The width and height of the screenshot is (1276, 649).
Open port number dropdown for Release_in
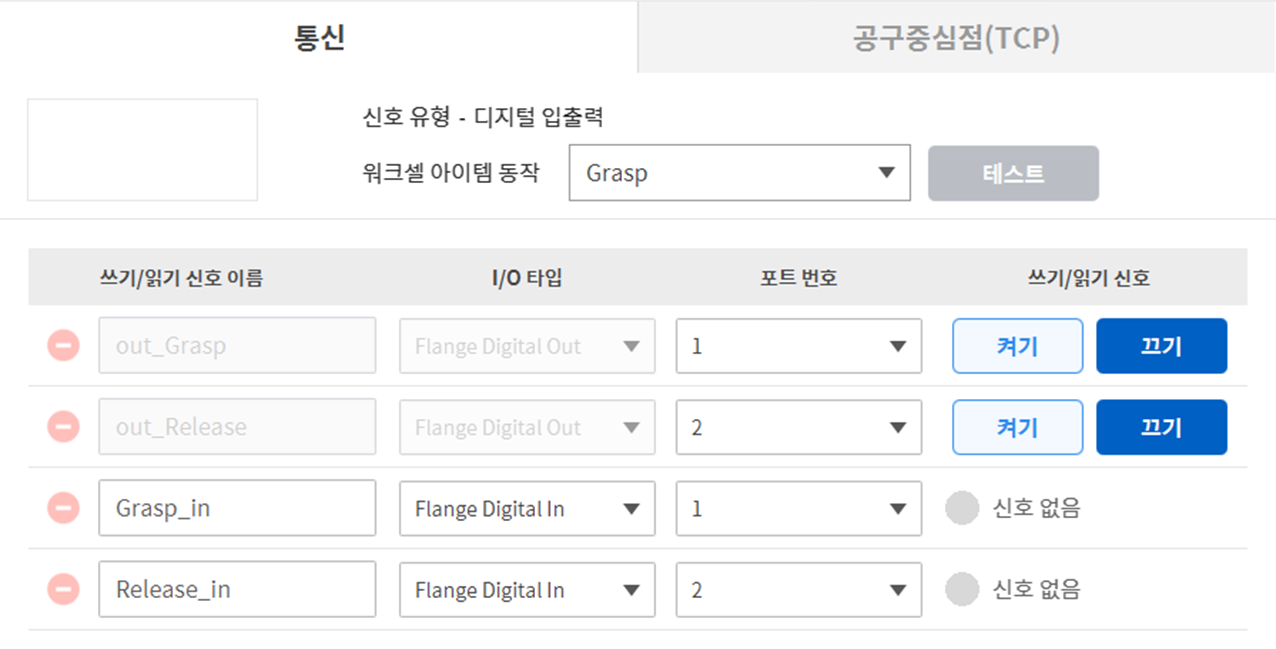pos(798,590)
